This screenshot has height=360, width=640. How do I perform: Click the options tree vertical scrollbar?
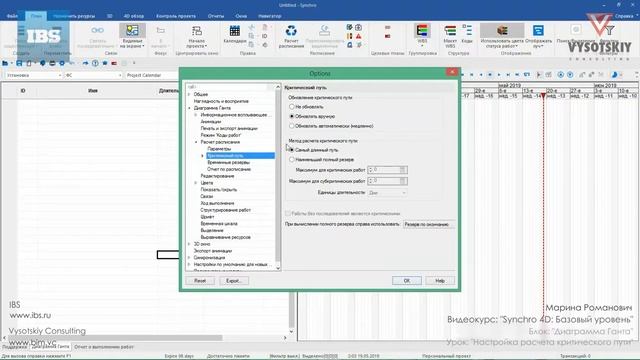[278, 178]
